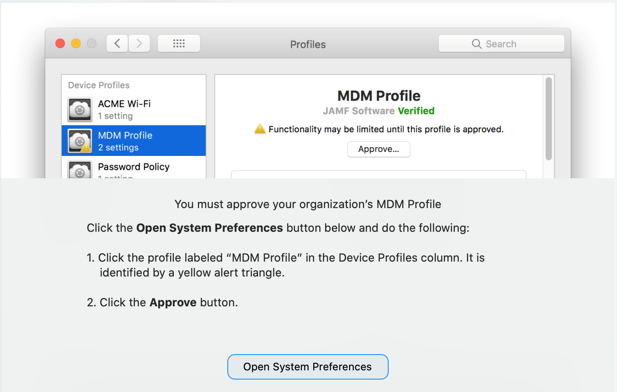Screen dimensions: 617x392
Task: Click the search magnifier icon
Action: point(477,44)
